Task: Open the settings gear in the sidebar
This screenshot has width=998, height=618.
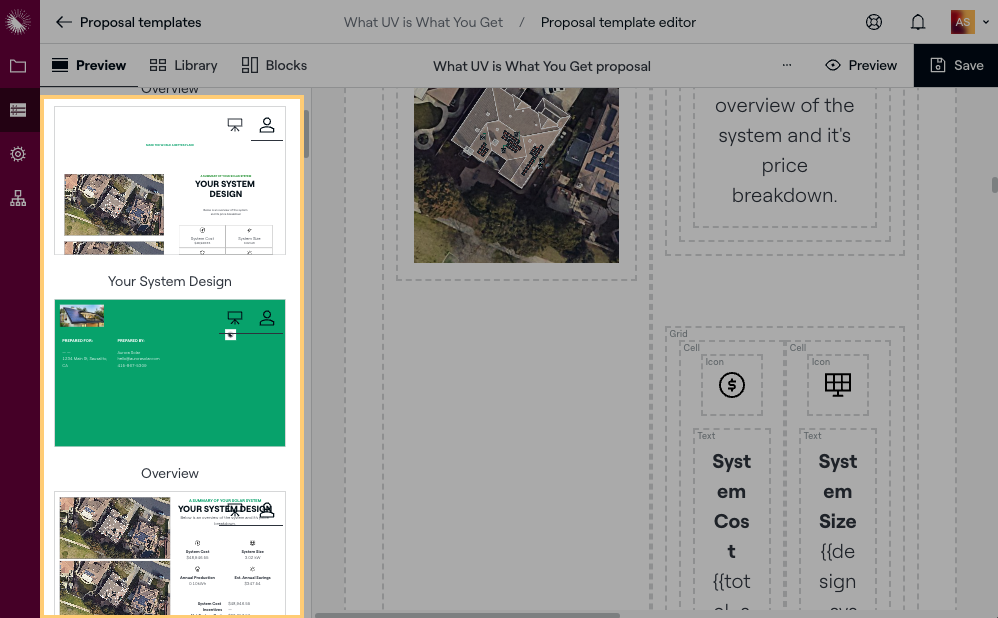Action: [18, 154]
